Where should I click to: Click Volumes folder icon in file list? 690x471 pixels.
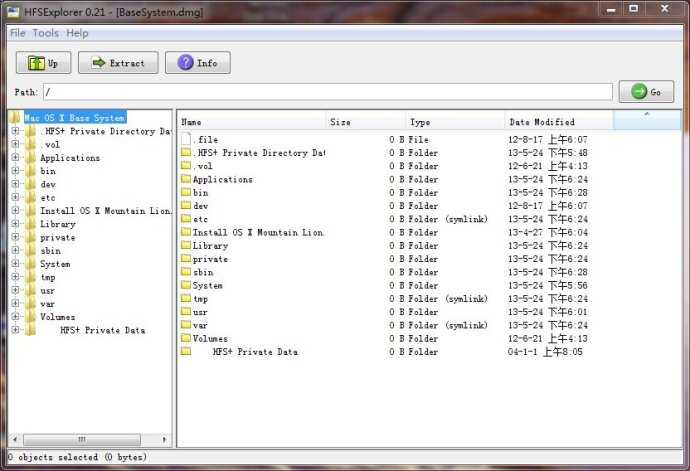186,338
